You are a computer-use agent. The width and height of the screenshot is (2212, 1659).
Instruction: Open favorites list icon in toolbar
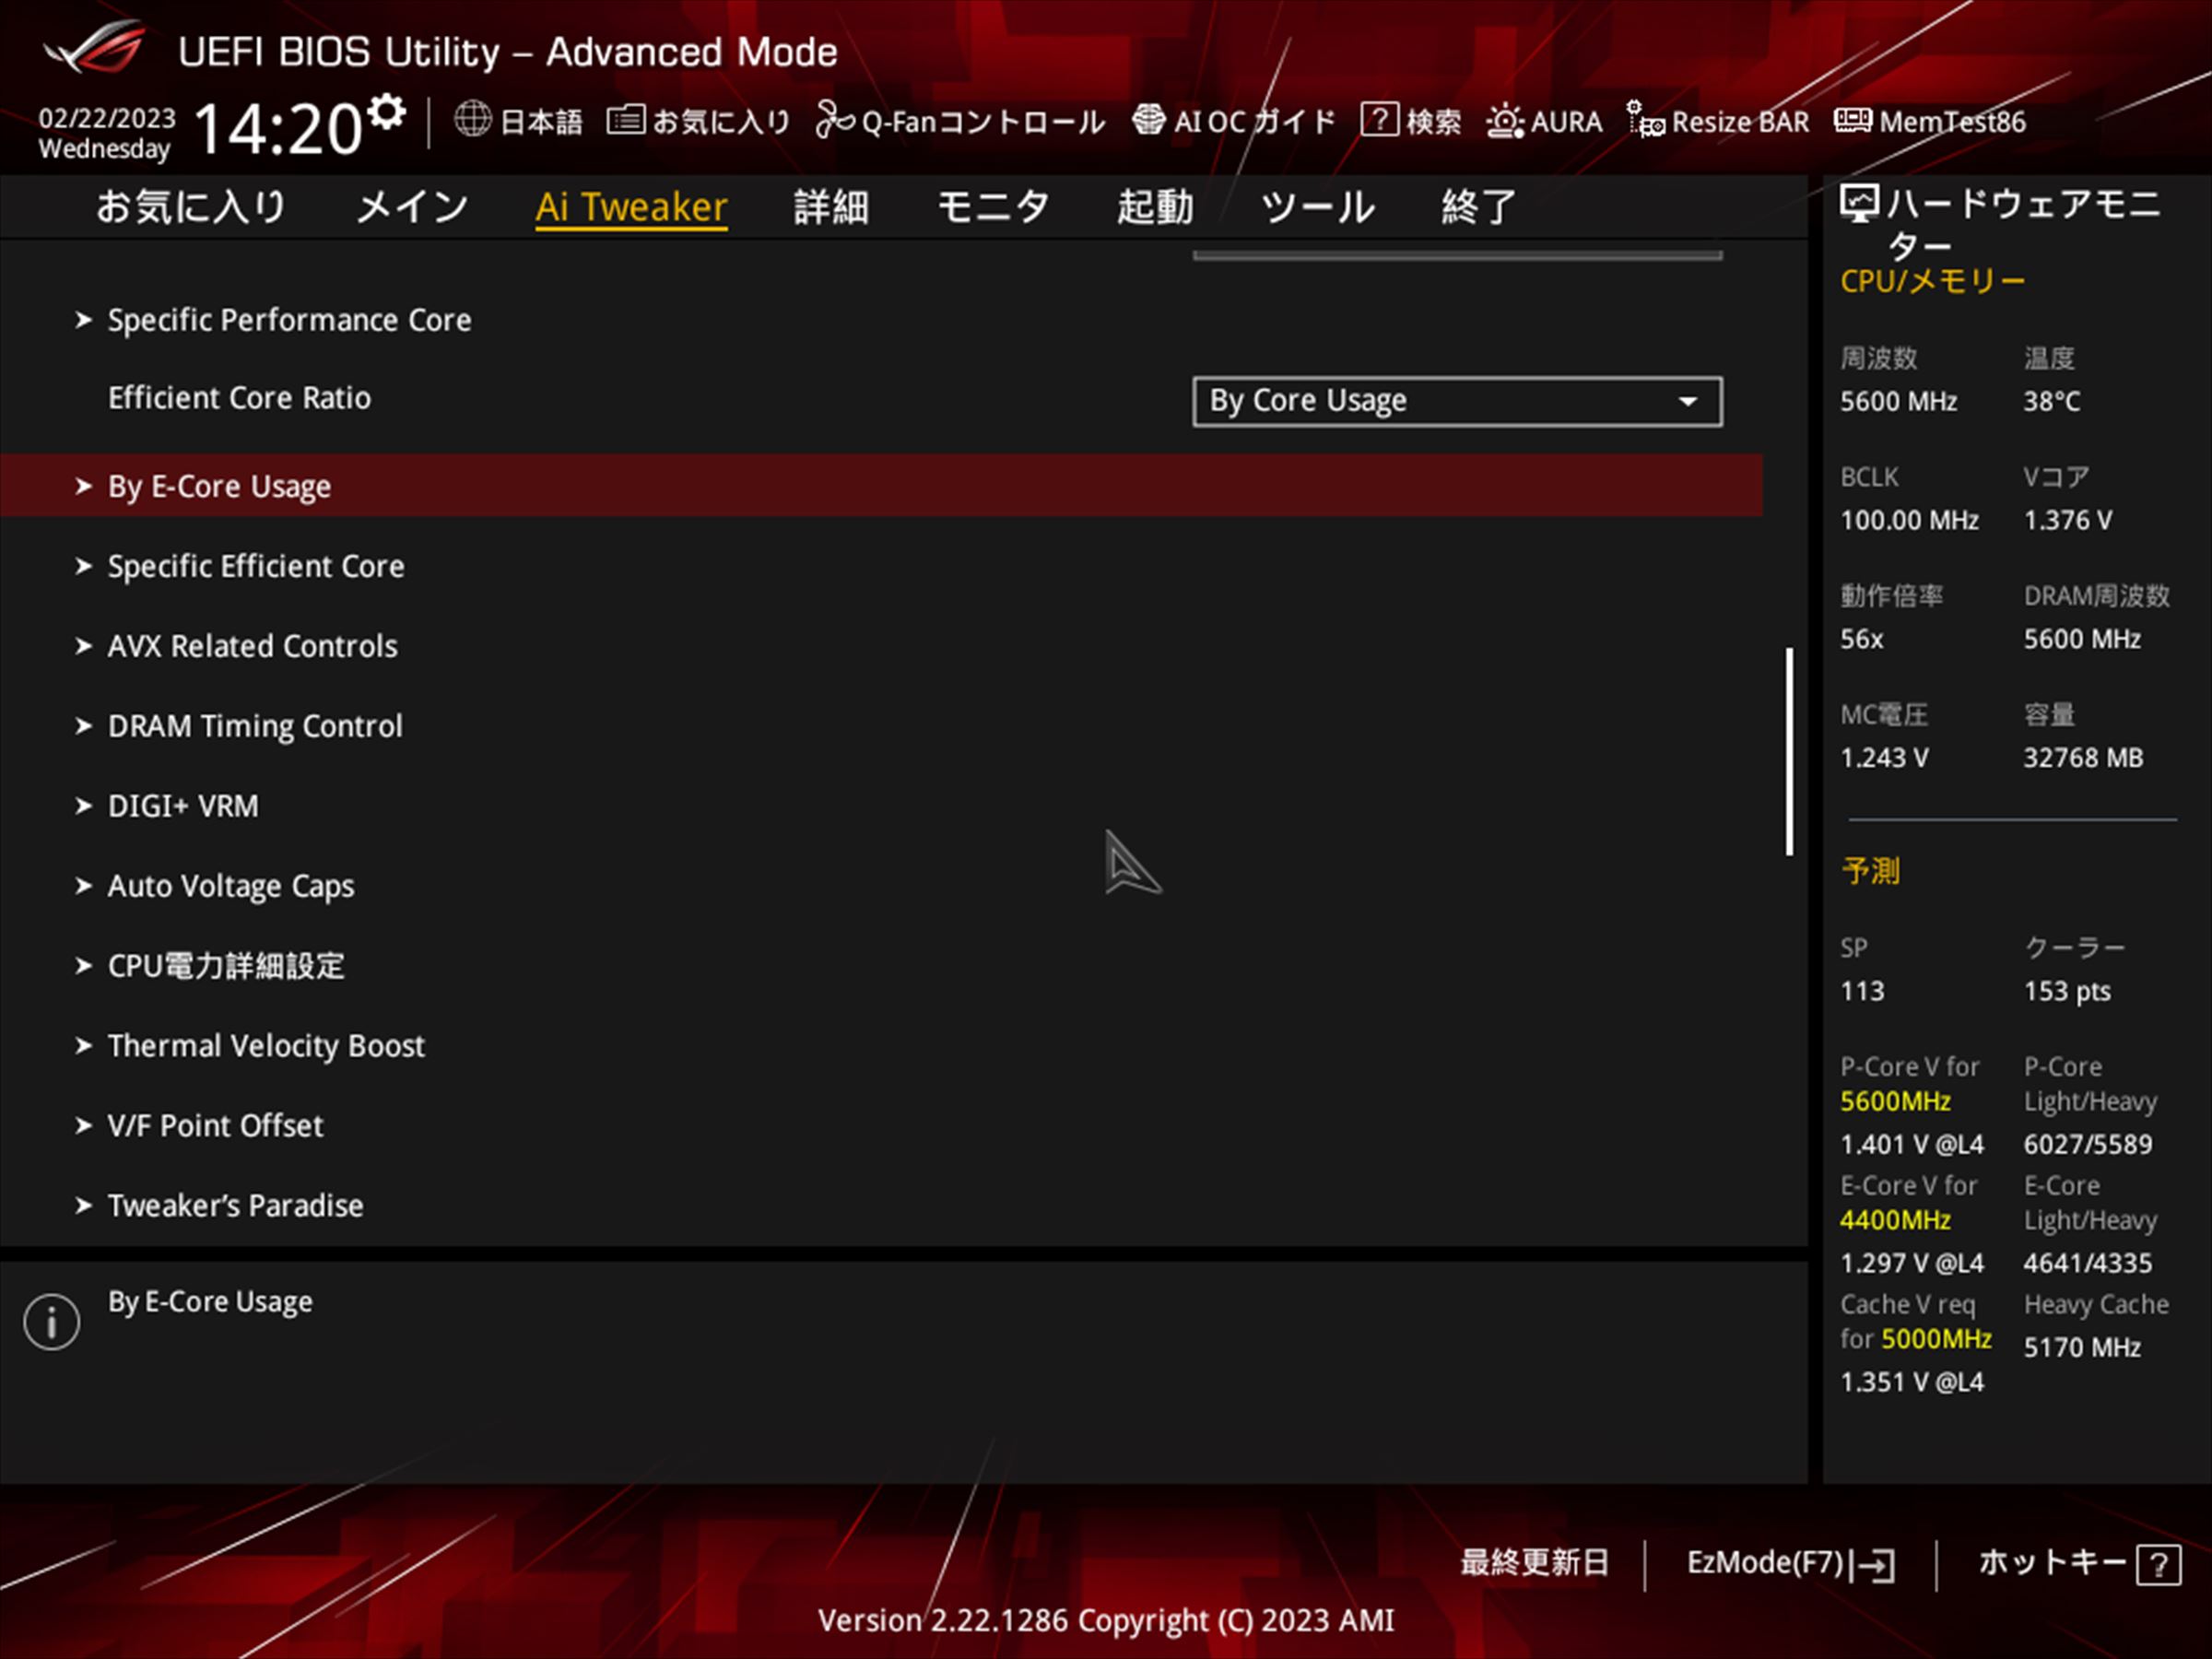pyautogui.click(x=626, y=120)
